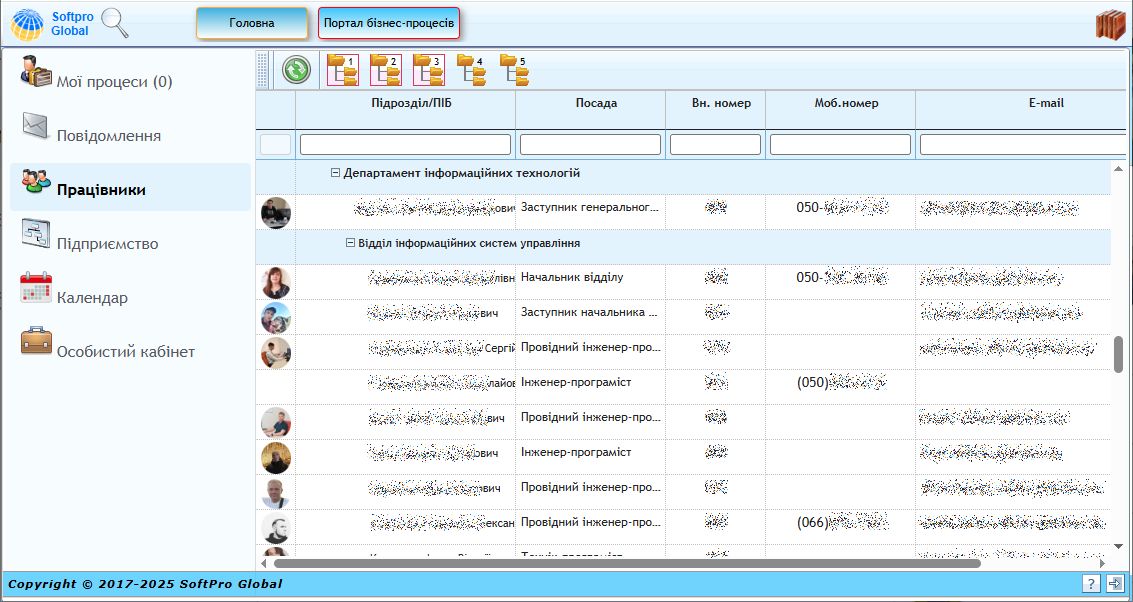
Task: Expand tree to level 2 icon
Action: [x=386, y=70]
